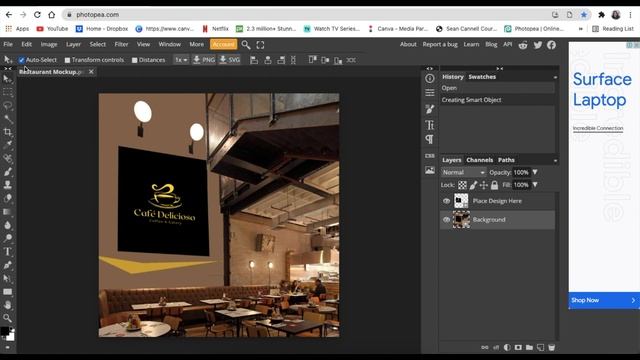The image size is (640, 360).
Task: Open the Learn link
Action: (x=471, y=44)
